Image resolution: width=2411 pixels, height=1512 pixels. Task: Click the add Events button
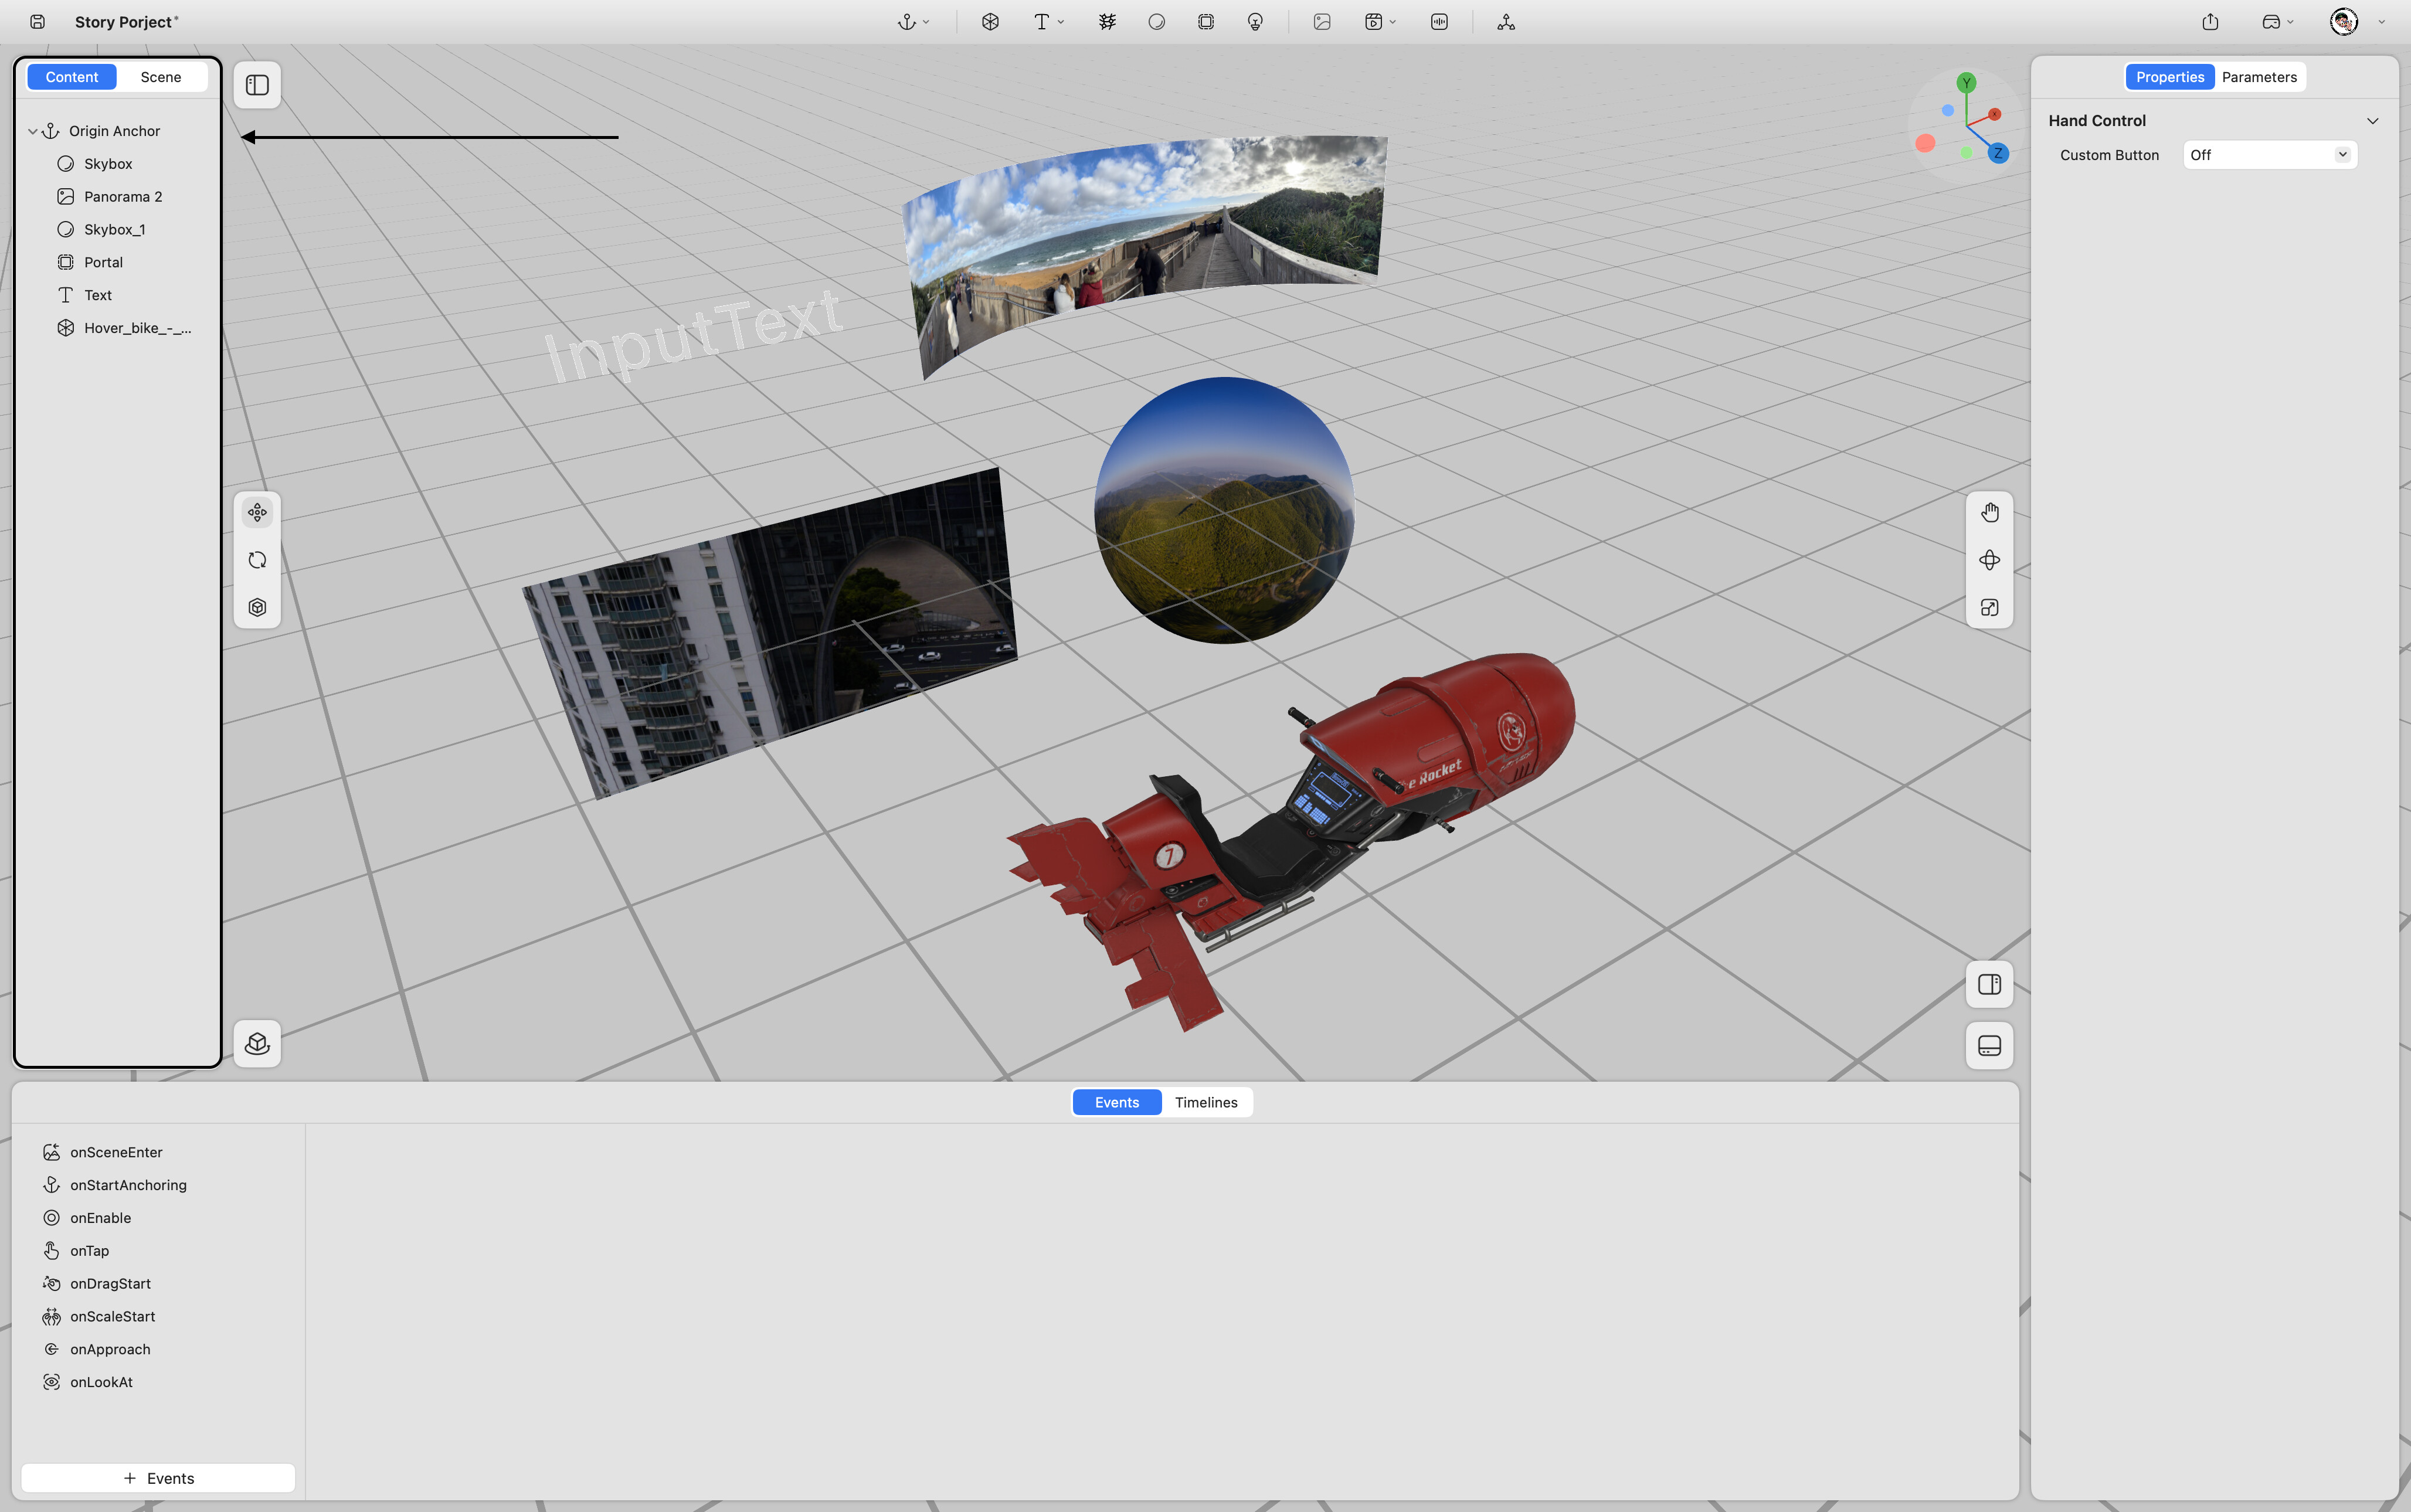click(158, 1478)
